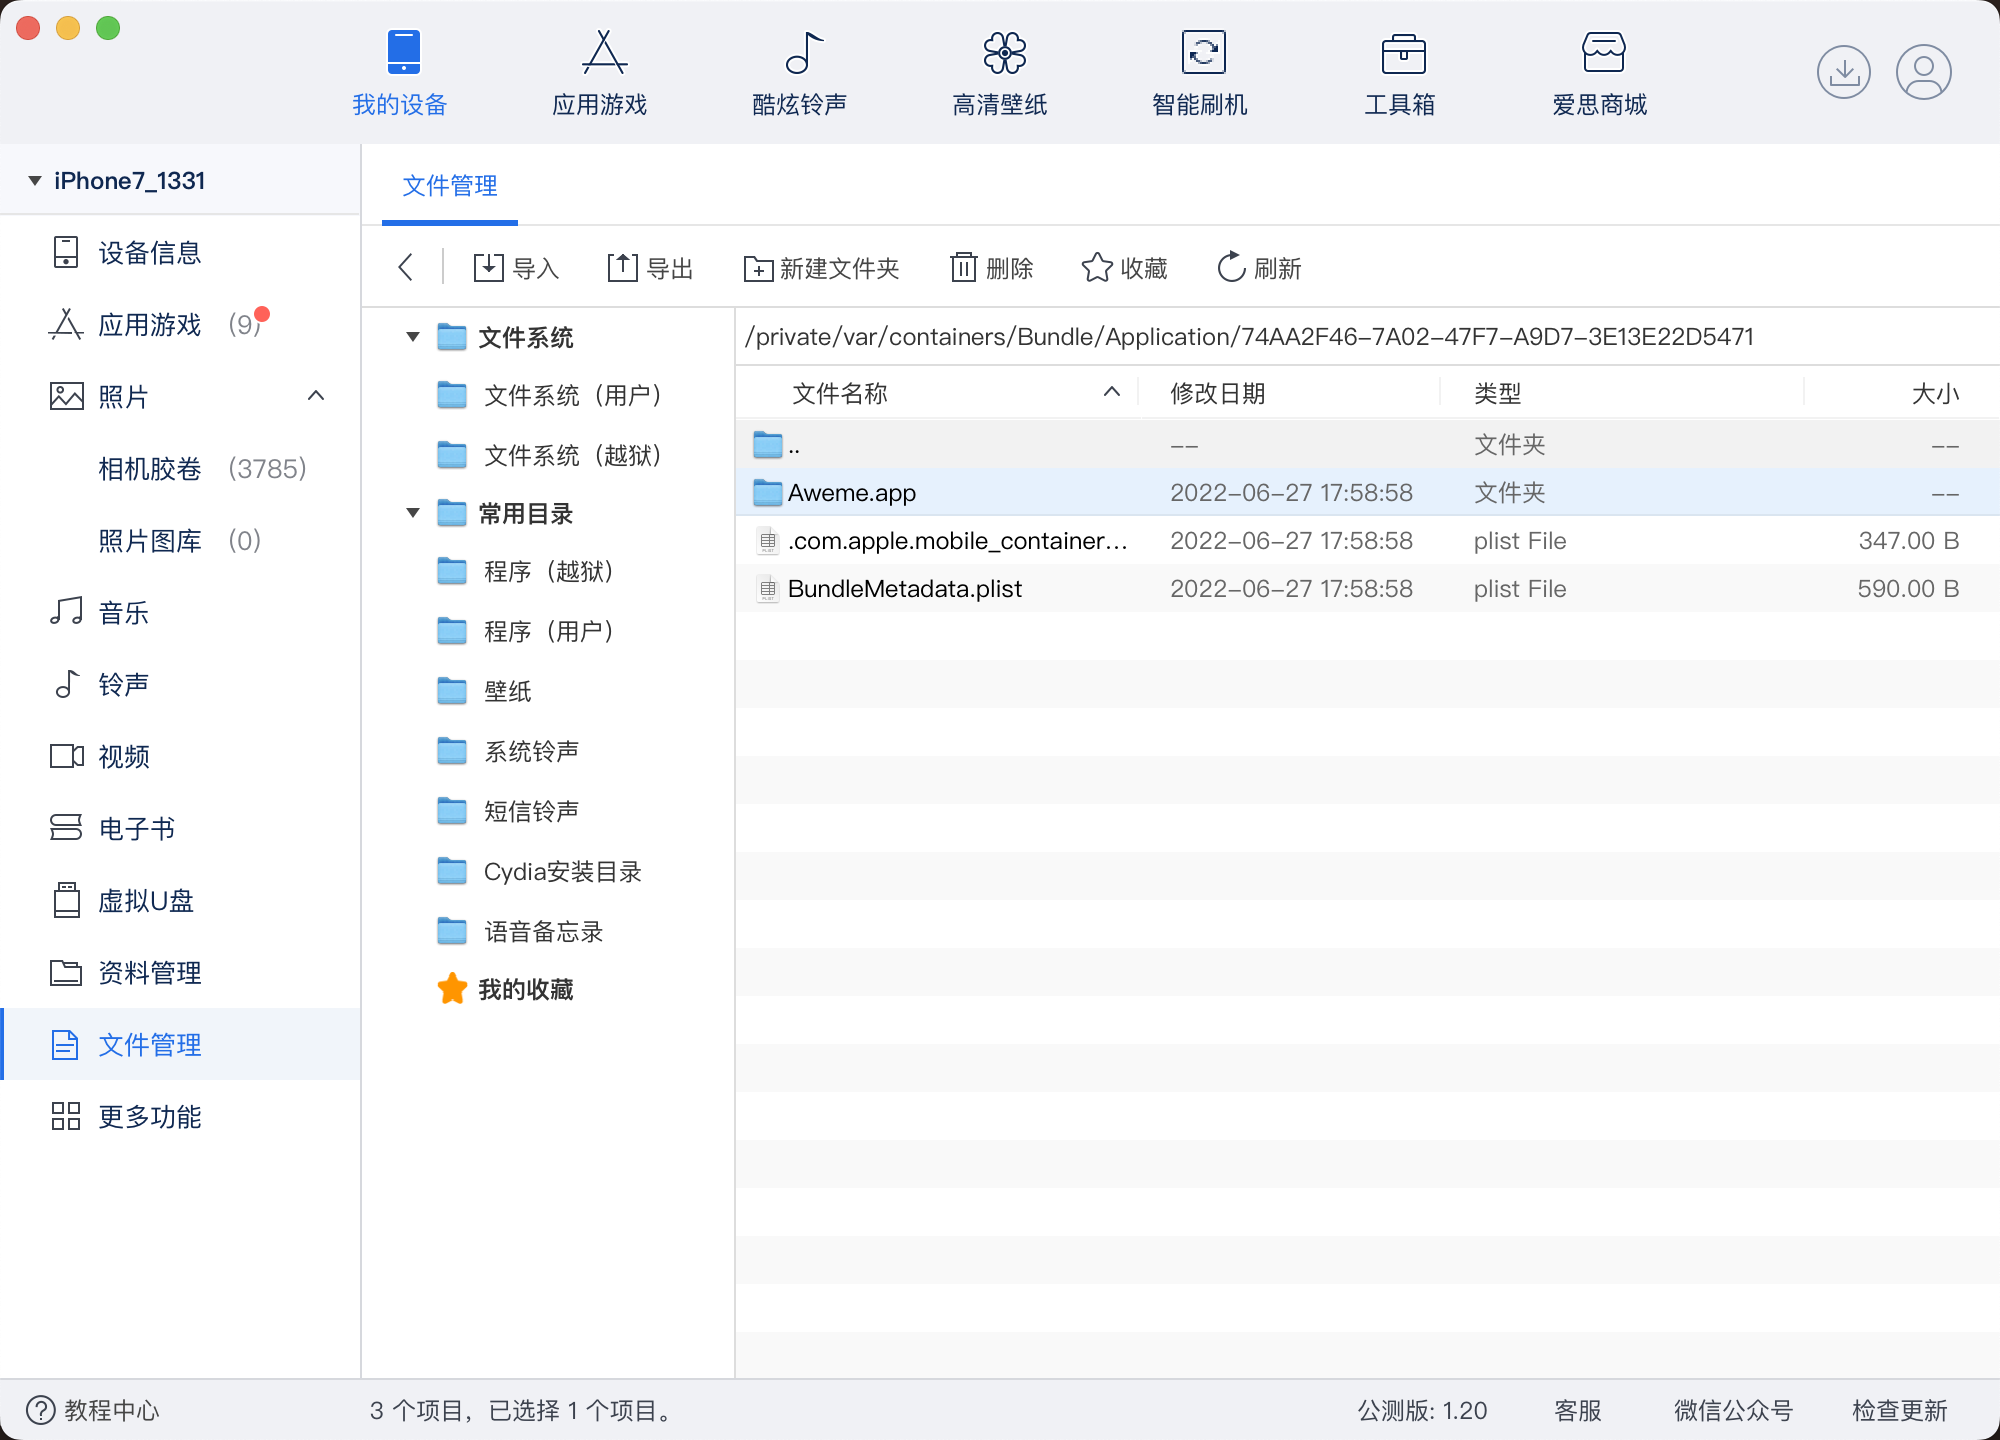This screenshot has width=2000, height=1440.
Task: Select 音乐 in the sidebar
Action: 180,612
